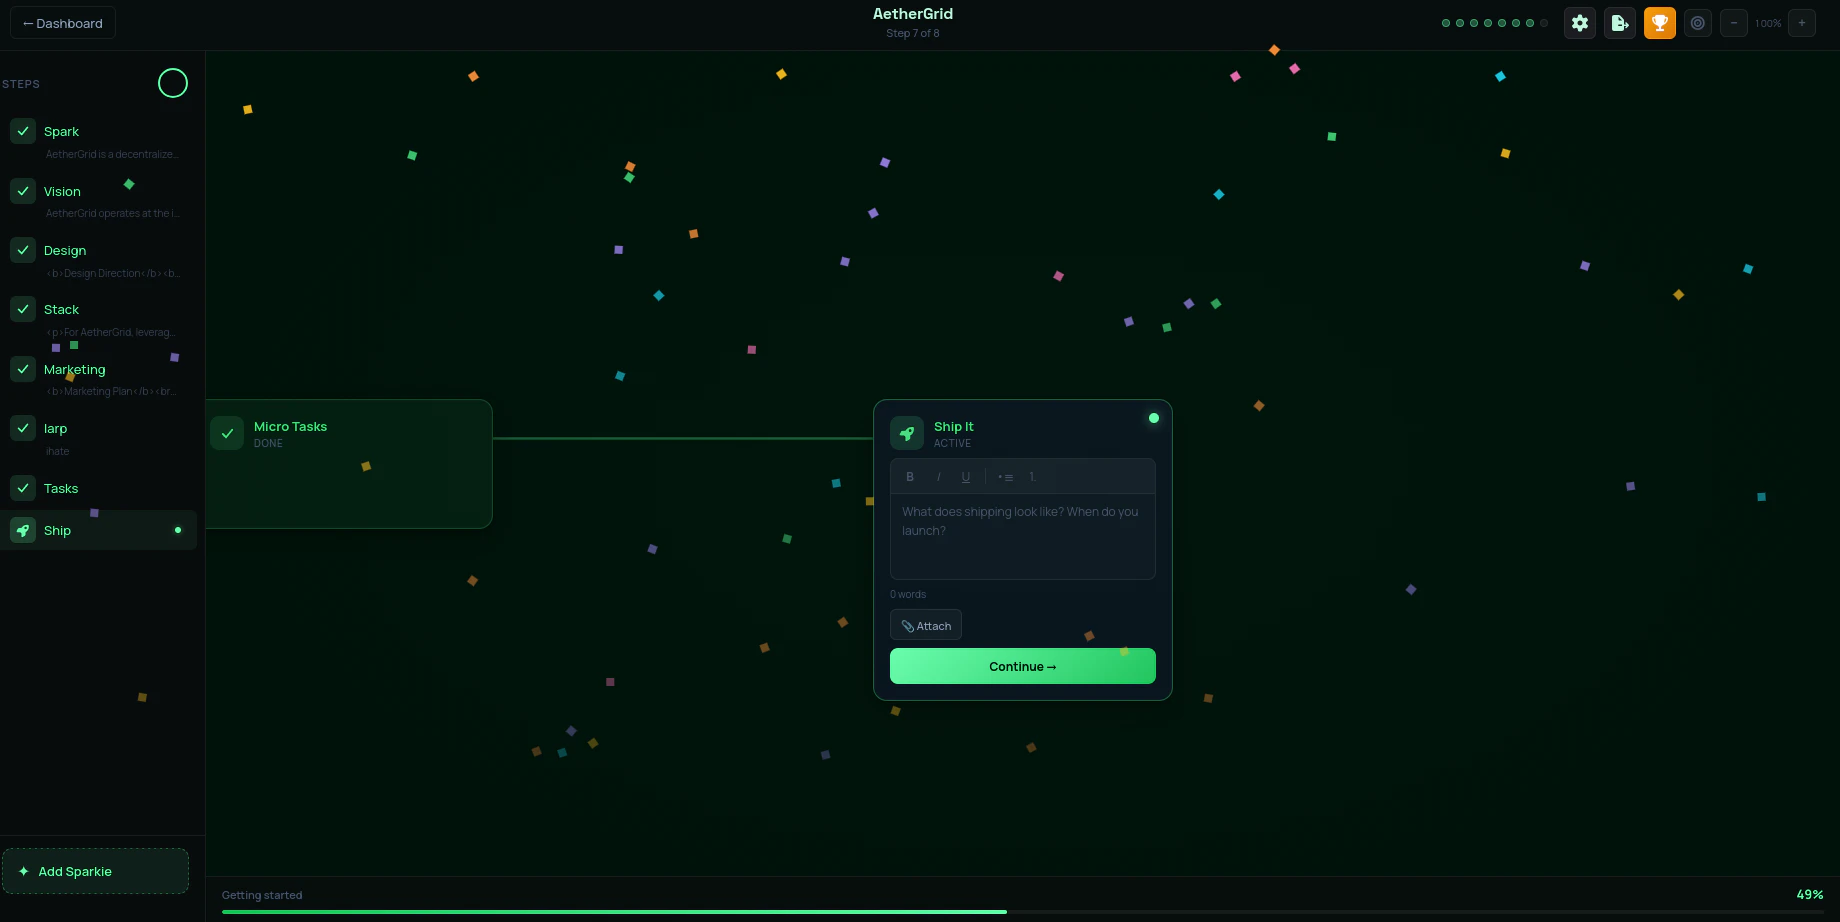This screenshot has height=922, width=1840.
Task: Click the Micro Tasks done checkmark
Action: tap(227, 433)
